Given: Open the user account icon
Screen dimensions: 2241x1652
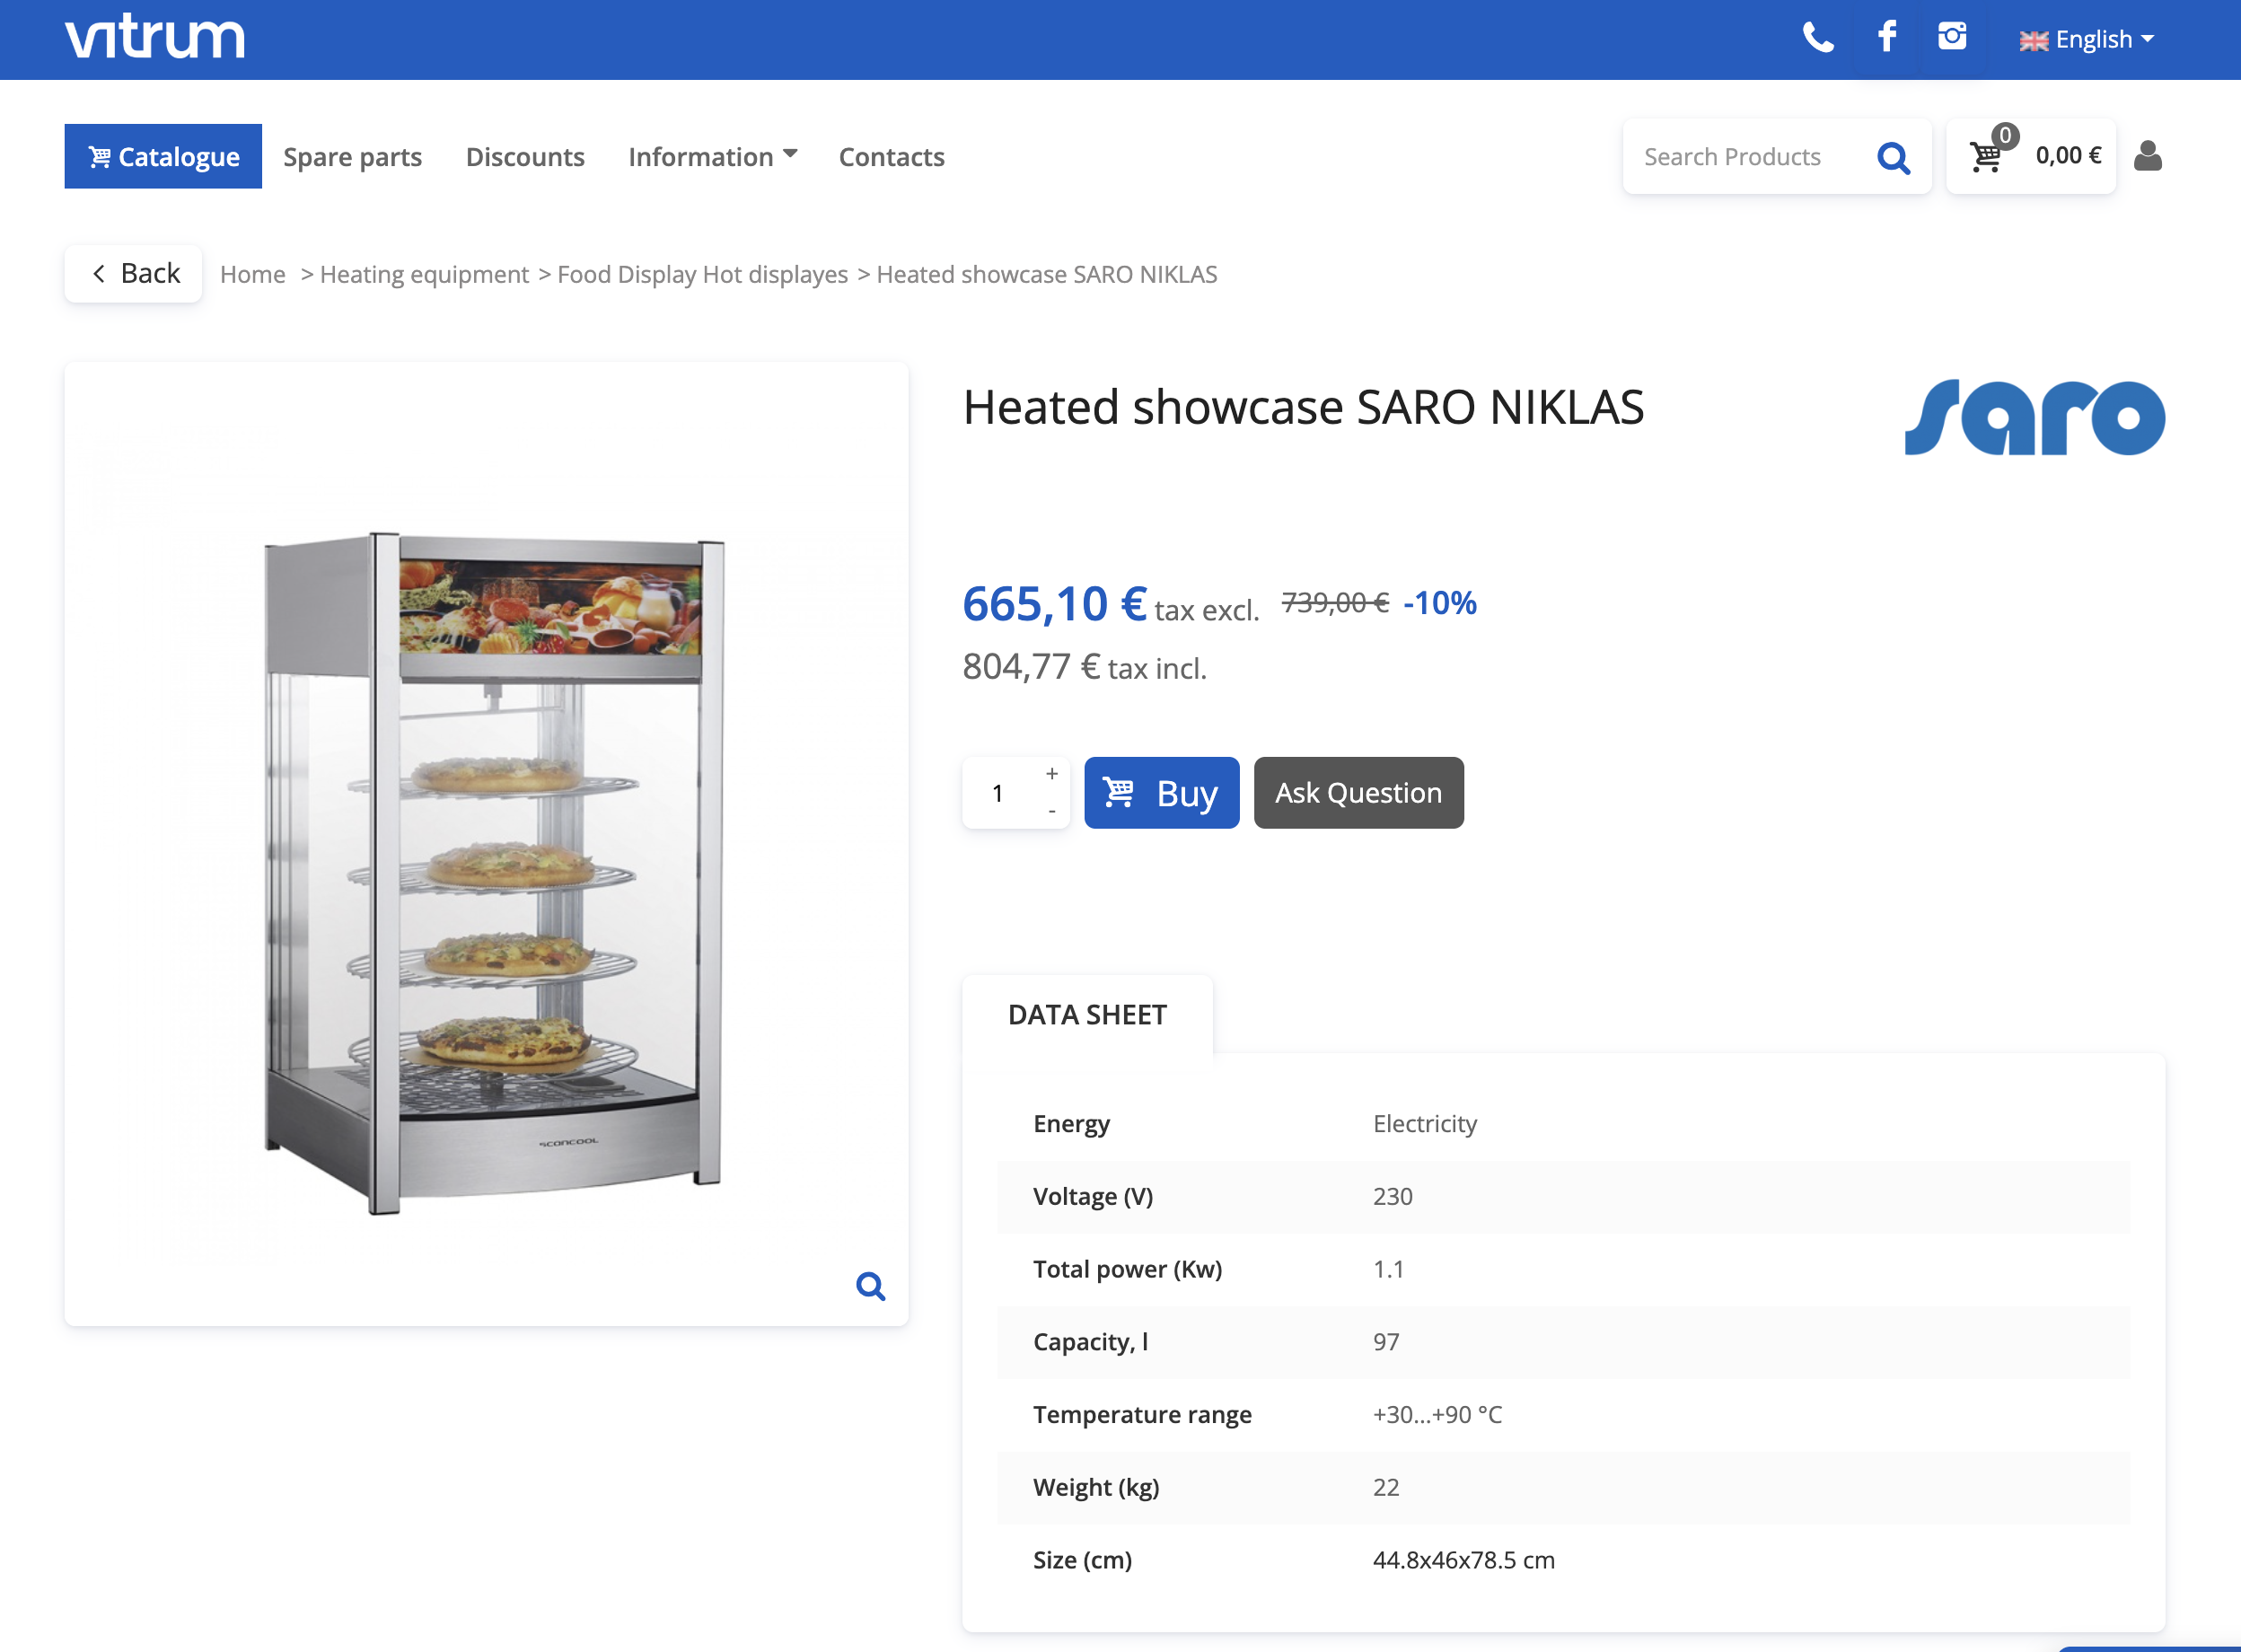Looking at the screenshot, I should (2148, 156).
